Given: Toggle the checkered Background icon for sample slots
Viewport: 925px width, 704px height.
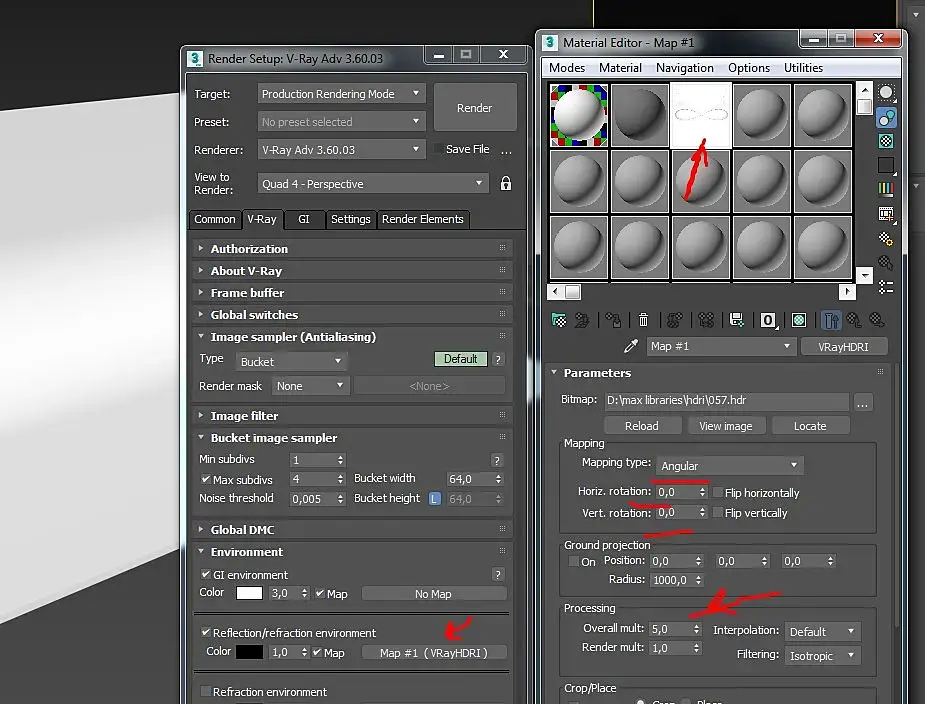Looking at the screenshot, I should (x=886, y=141).
